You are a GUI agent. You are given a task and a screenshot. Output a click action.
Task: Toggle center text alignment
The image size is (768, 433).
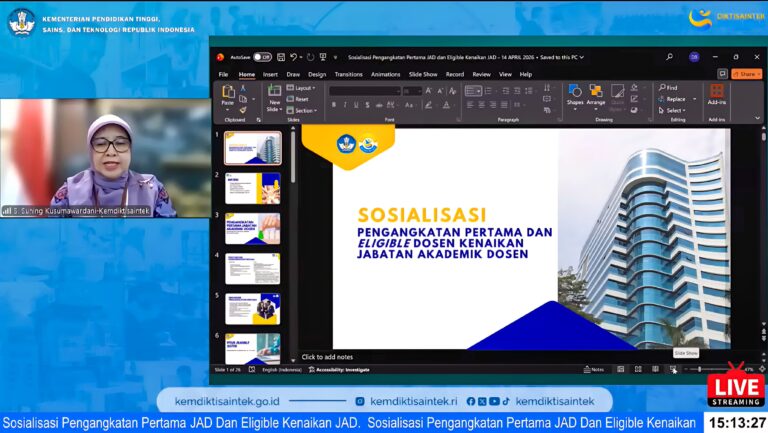pos(482,105)
